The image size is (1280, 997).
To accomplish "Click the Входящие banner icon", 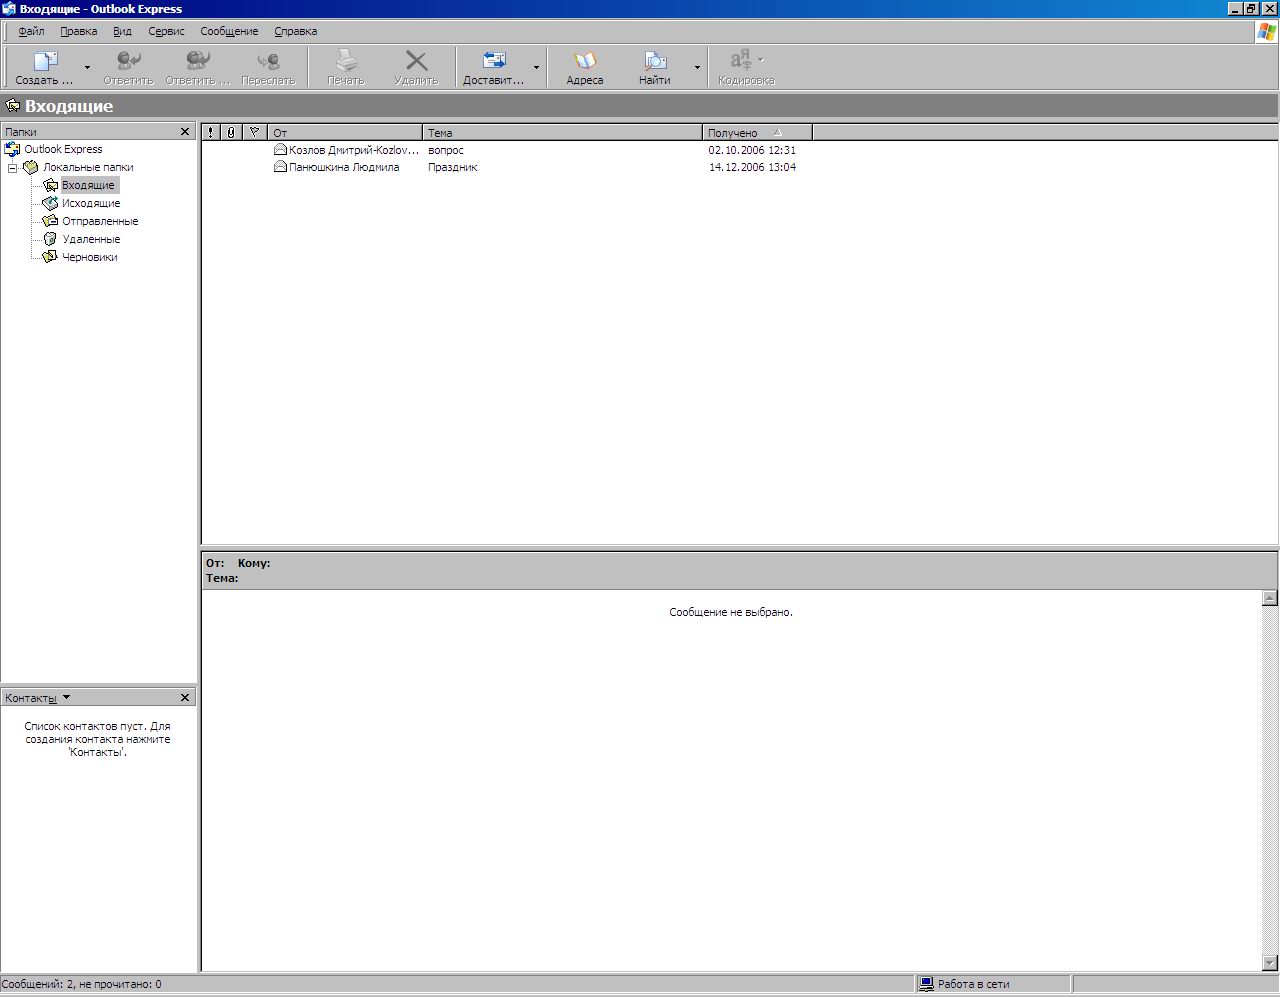I will coord(13,106).
